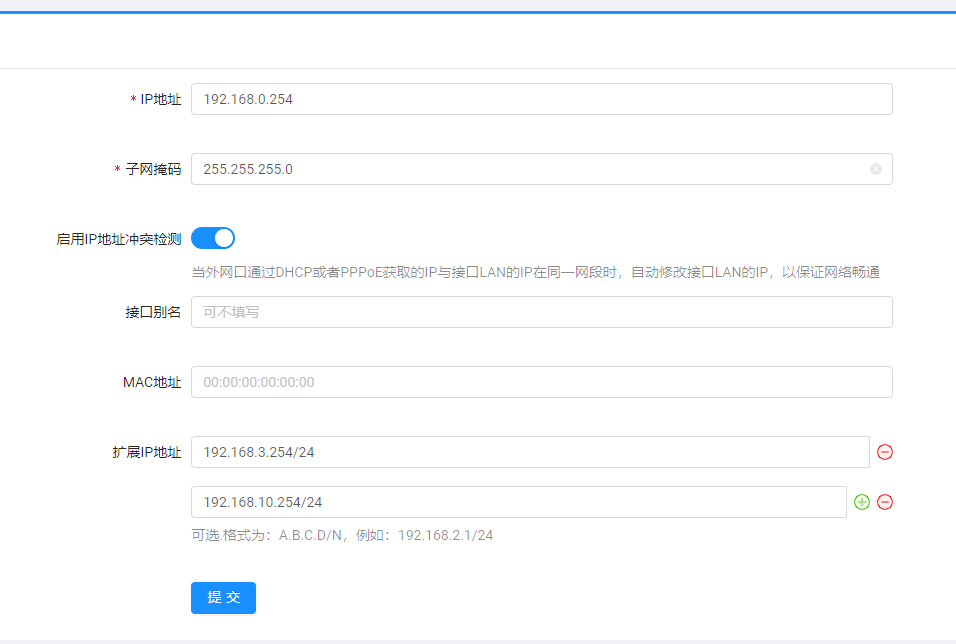Viewport: 956px width, 644px height.
Task: Select the MAC地址 input field
Action: pyautogui.click(x=540, y=382)
